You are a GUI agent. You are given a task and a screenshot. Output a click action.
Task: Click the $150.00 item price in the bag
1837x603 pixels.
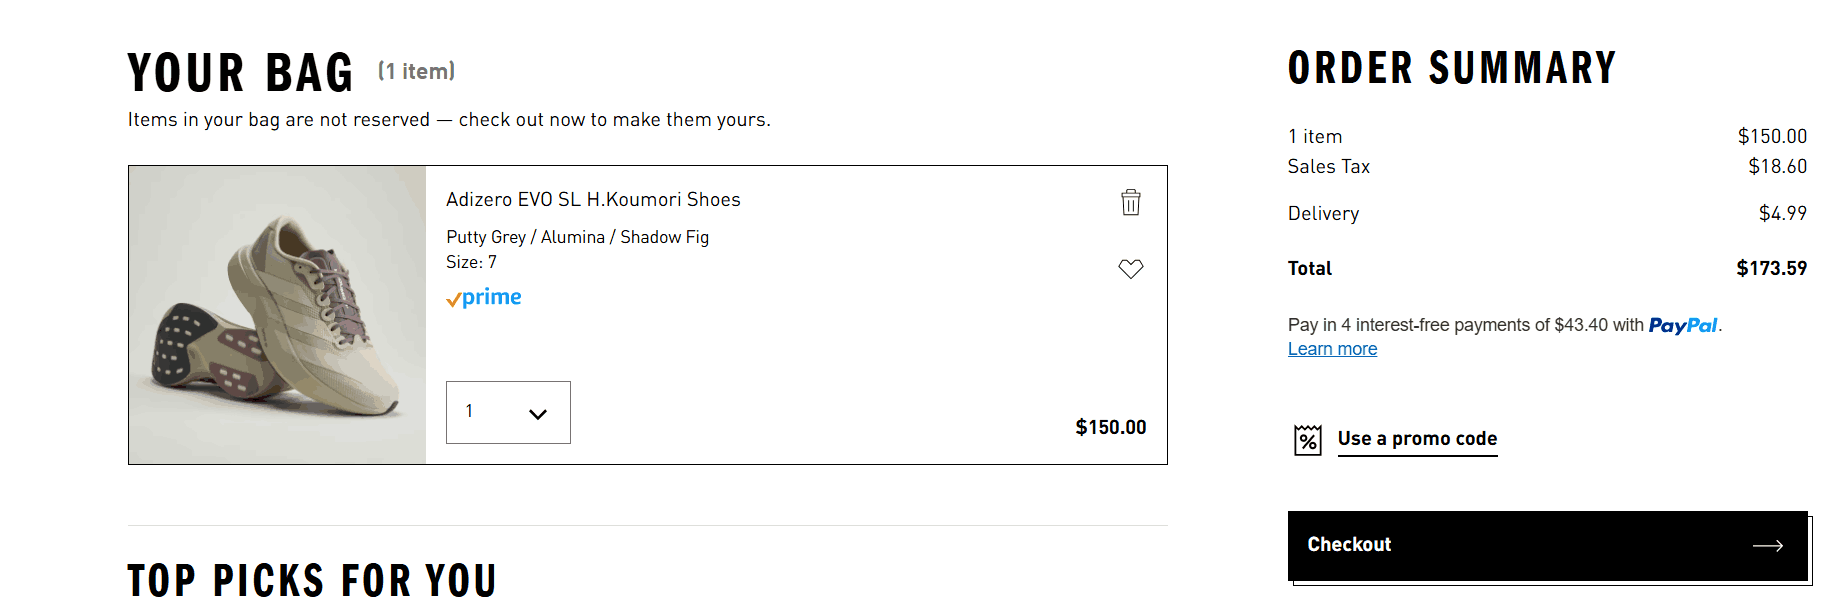pos(1110,427)
